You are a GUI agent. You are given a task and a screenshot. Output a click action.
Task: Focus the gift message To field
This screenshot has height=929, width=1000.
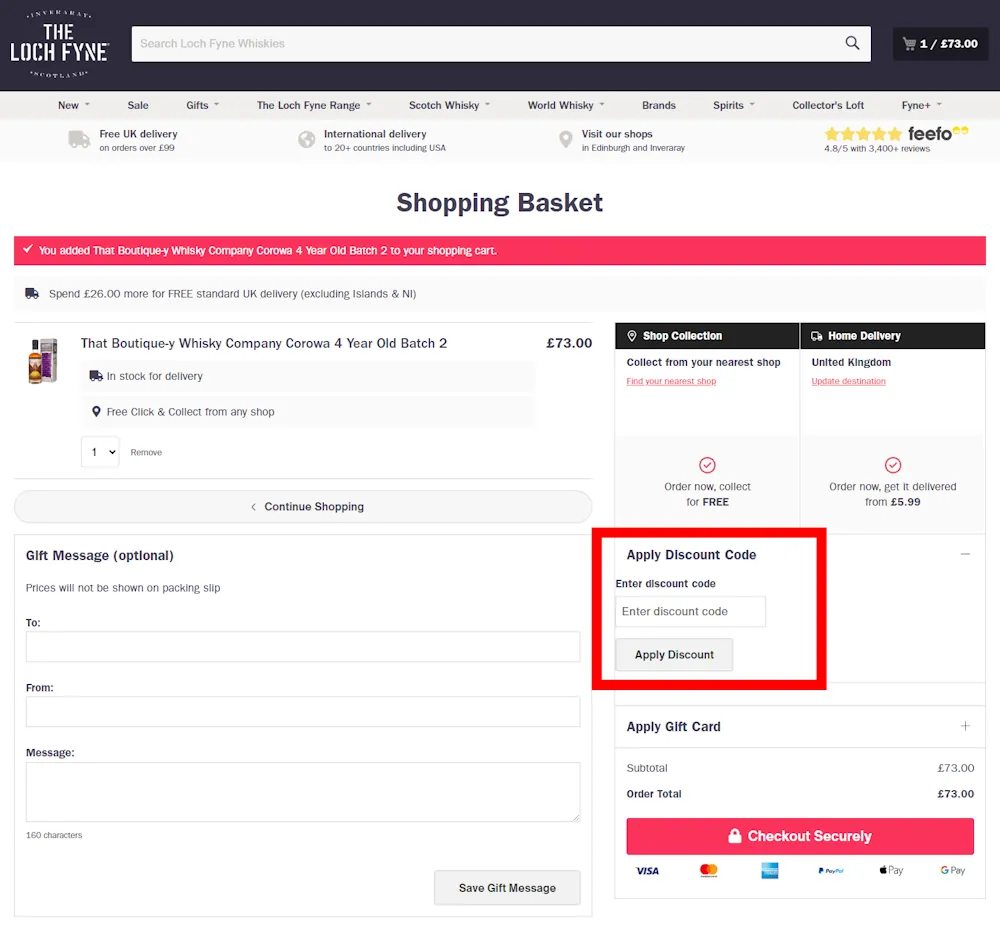tap(303, 647)
